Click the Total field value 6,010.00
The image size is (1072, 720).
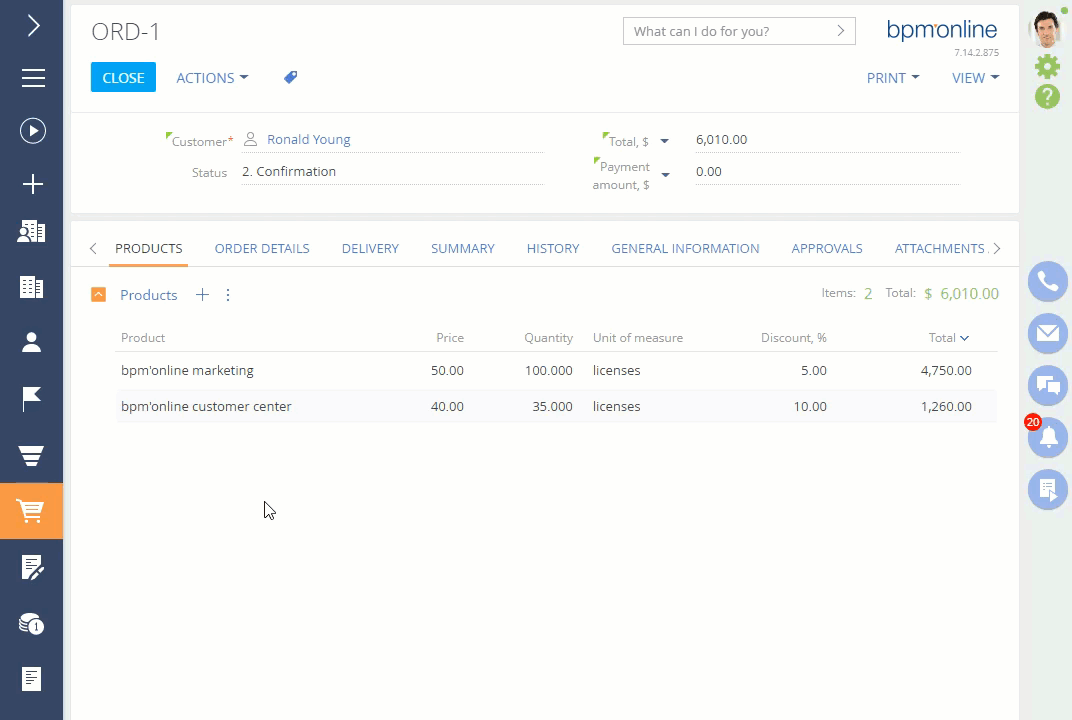pyautogui.click(x=827, y=139)
